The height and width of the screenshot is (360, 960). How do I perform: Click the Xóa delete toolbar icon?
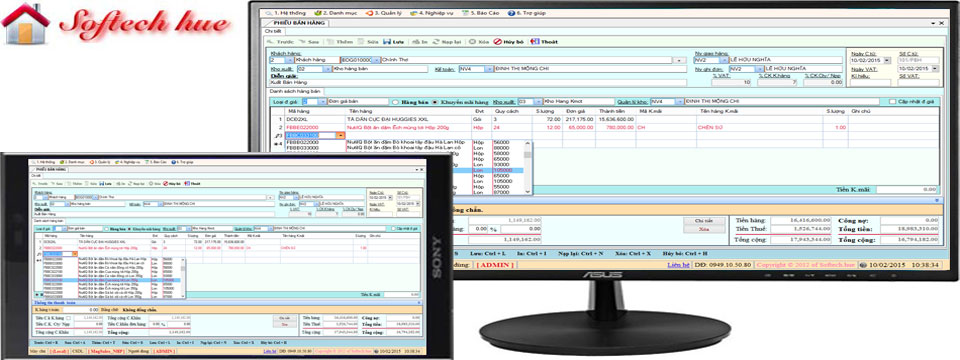[x=472, y=42]
